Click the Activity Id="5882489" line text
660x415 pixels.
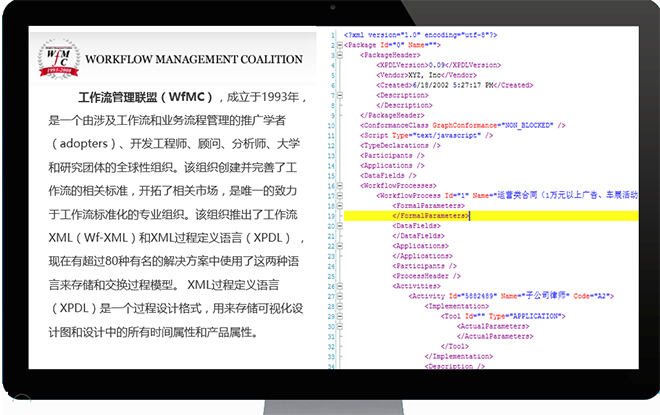pos(511,296)
